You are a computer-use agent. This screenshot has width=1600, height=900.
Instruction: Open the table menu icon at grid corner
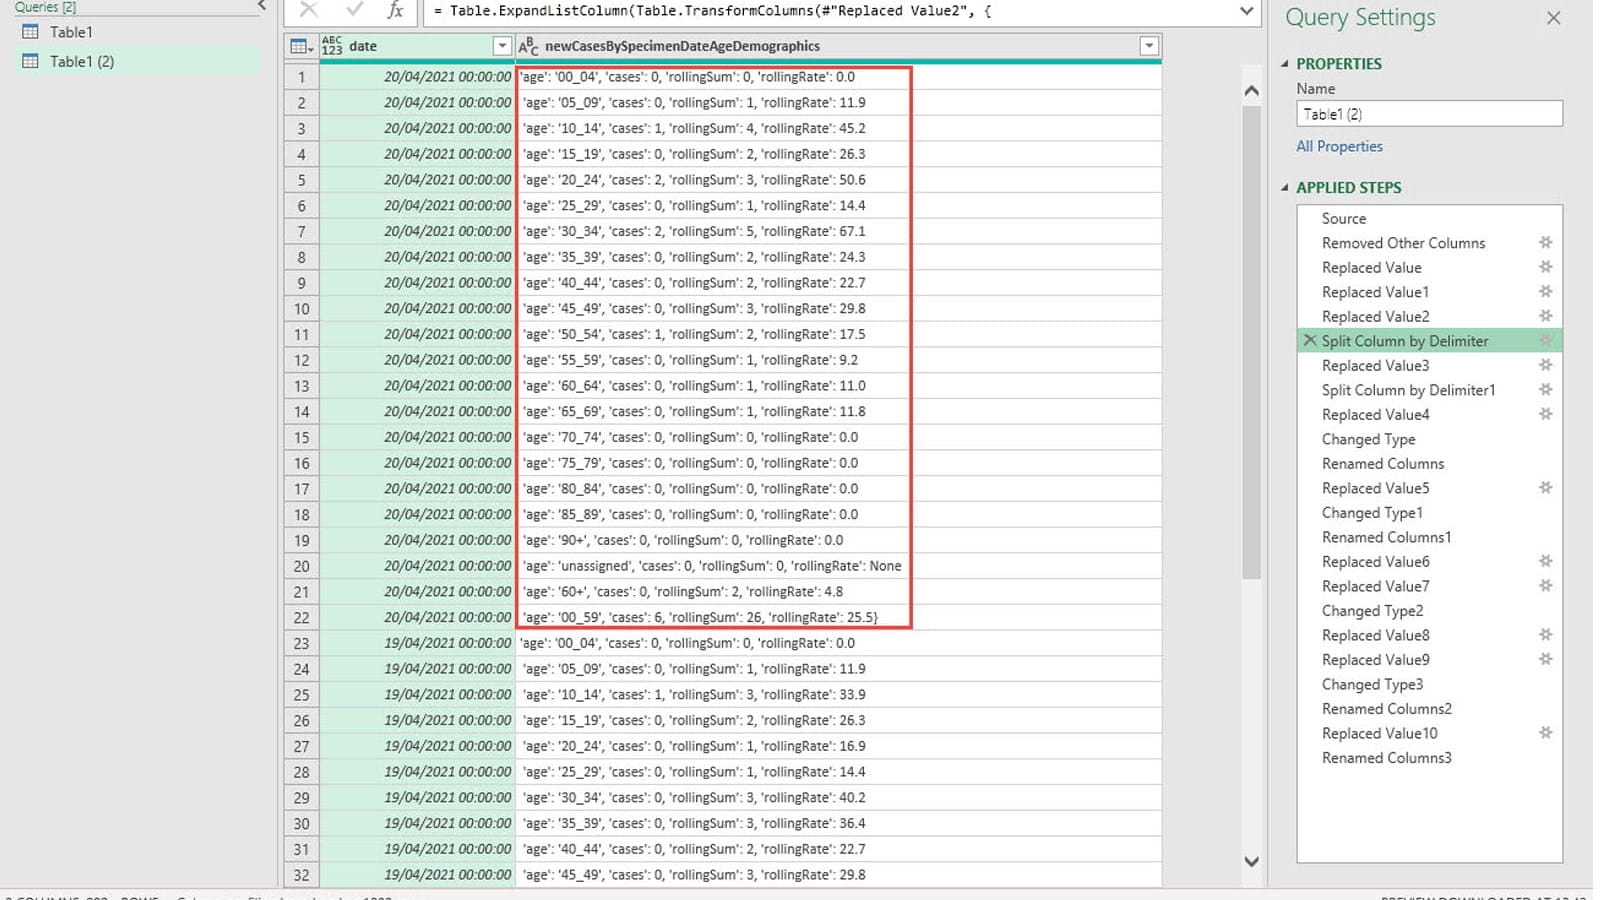[x=300, y=47]
